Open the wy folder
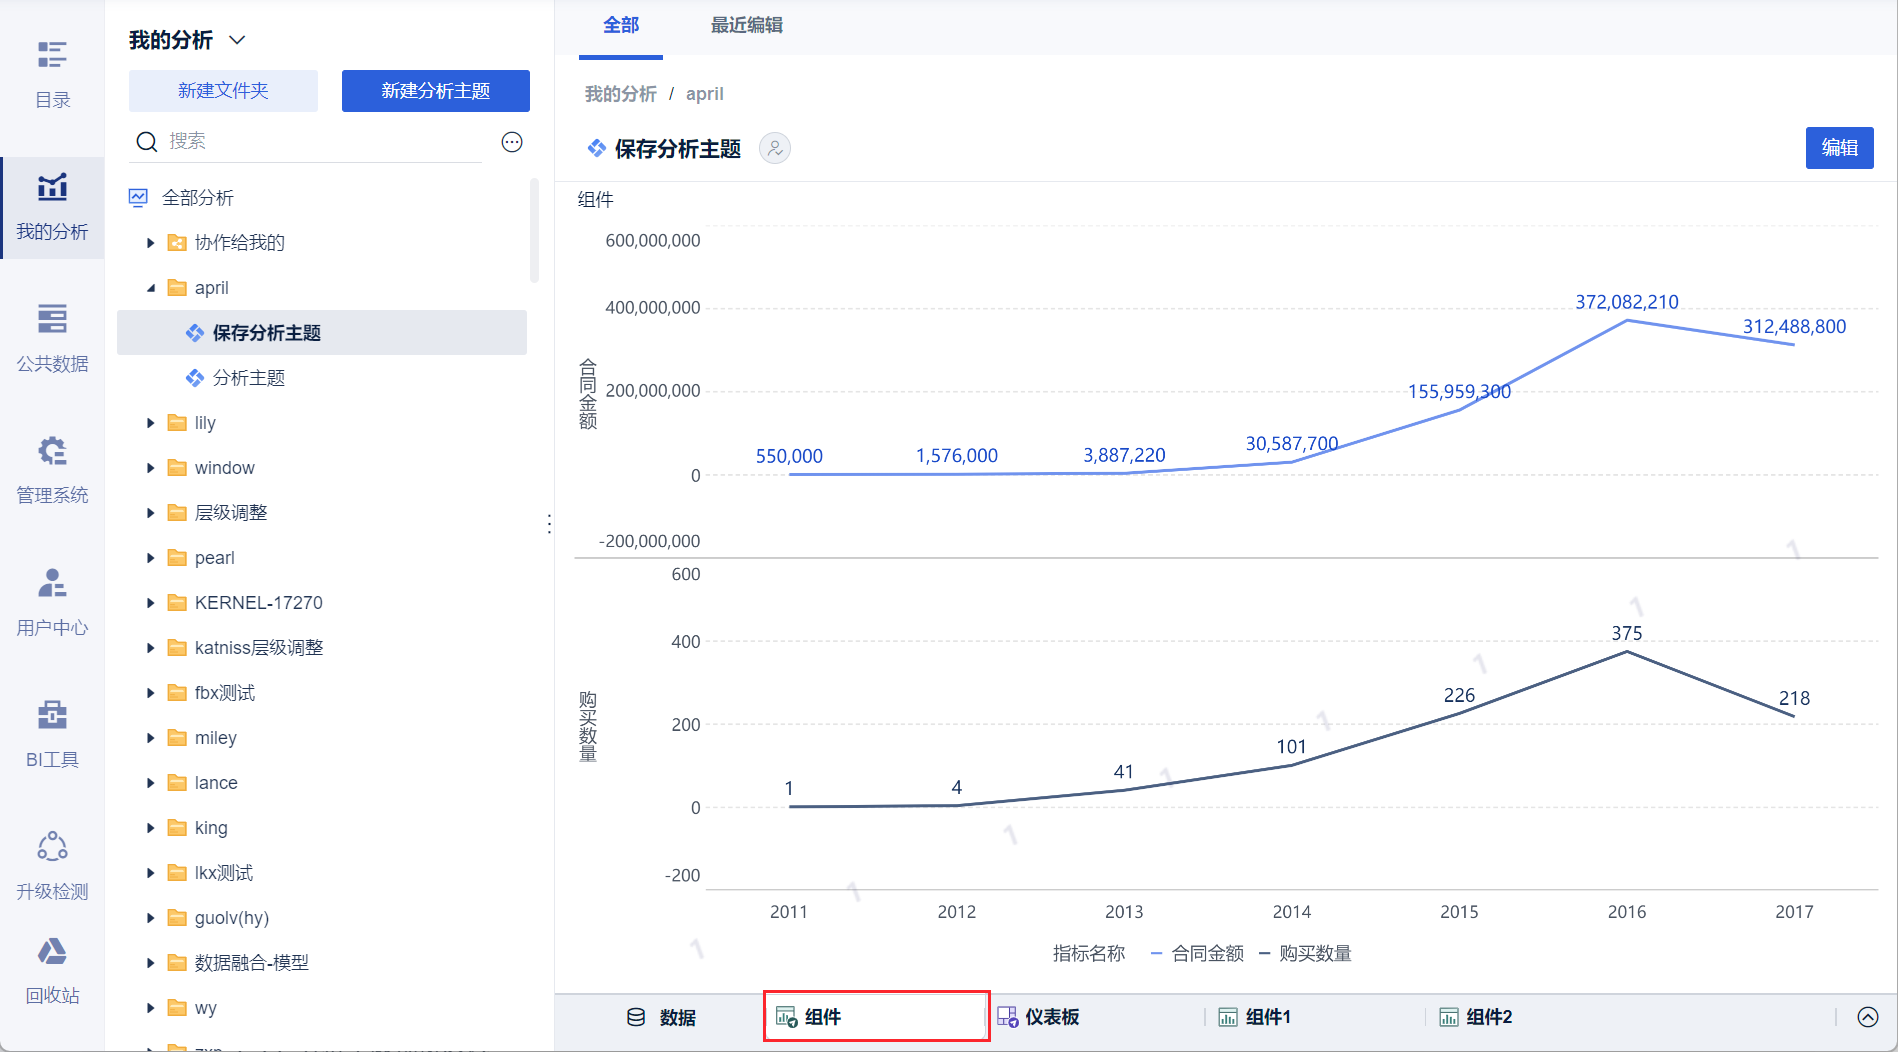This screenshot has width=1898, height=1052. pos(206,1008)
